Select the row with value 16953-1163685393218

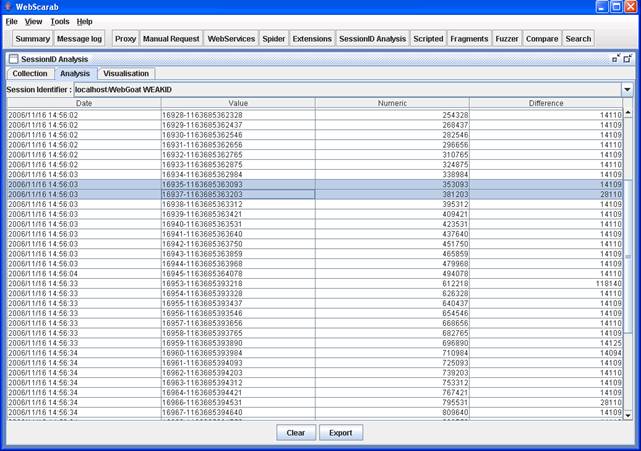[237, 283]
